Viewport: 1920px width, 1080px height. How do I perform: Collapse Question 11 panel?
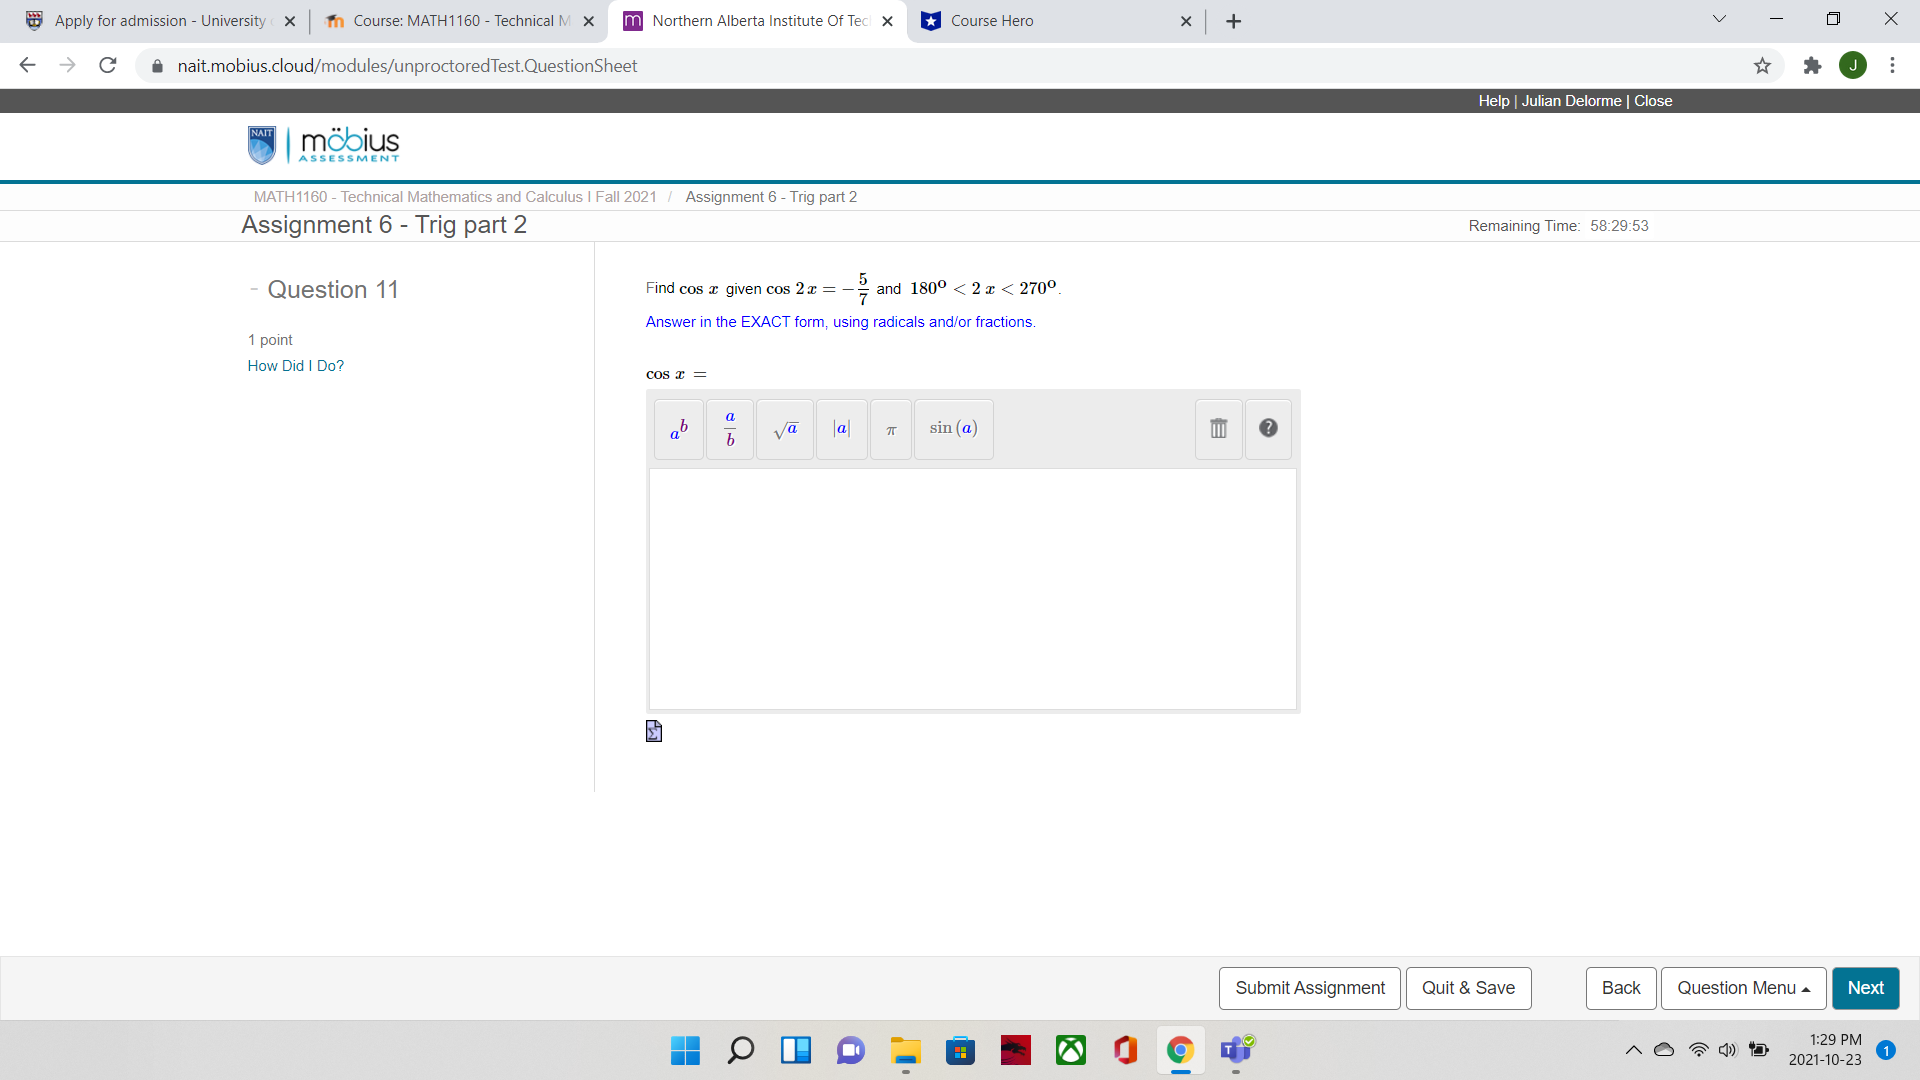tap(254, 289)
